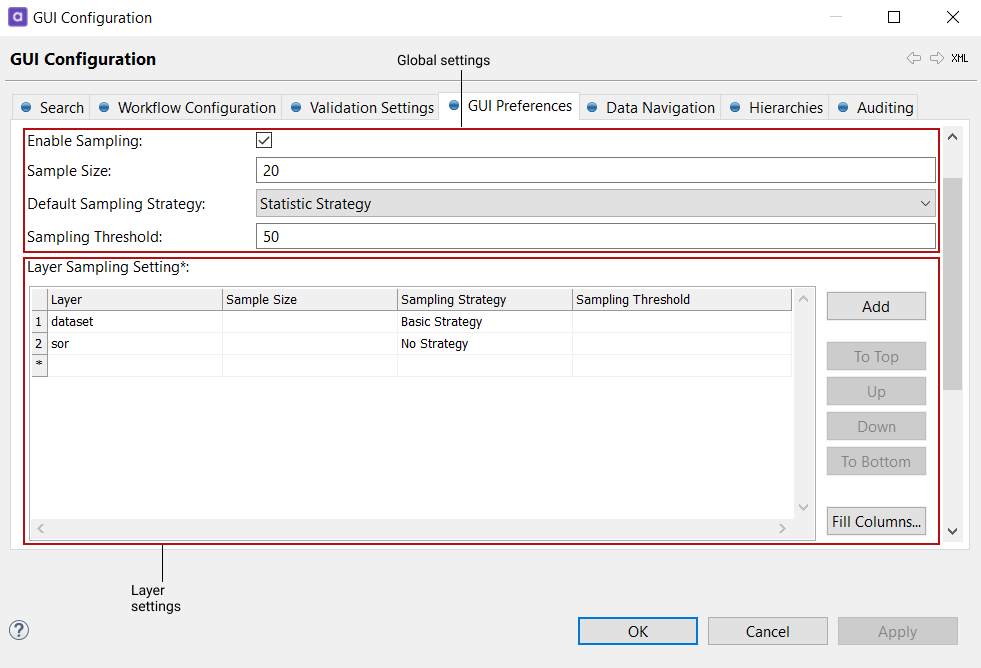
Task: Switch to the Workflow Configuration tab
Action: [196, 107]
